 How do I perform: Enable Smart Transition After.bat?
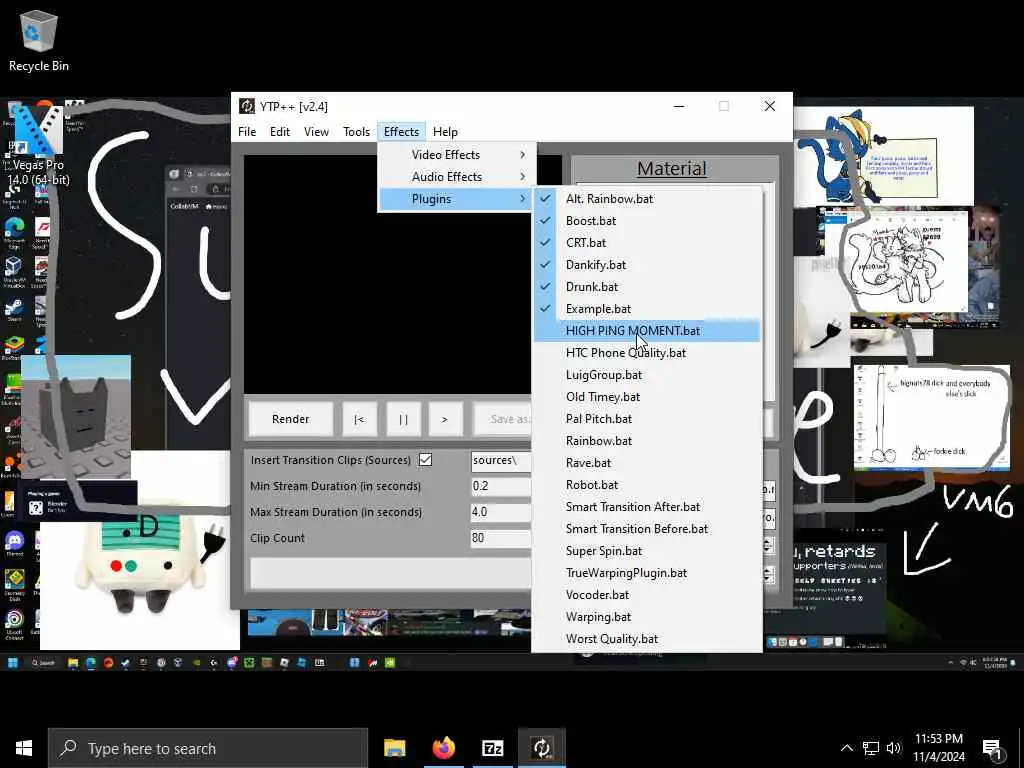click(647, 507)
